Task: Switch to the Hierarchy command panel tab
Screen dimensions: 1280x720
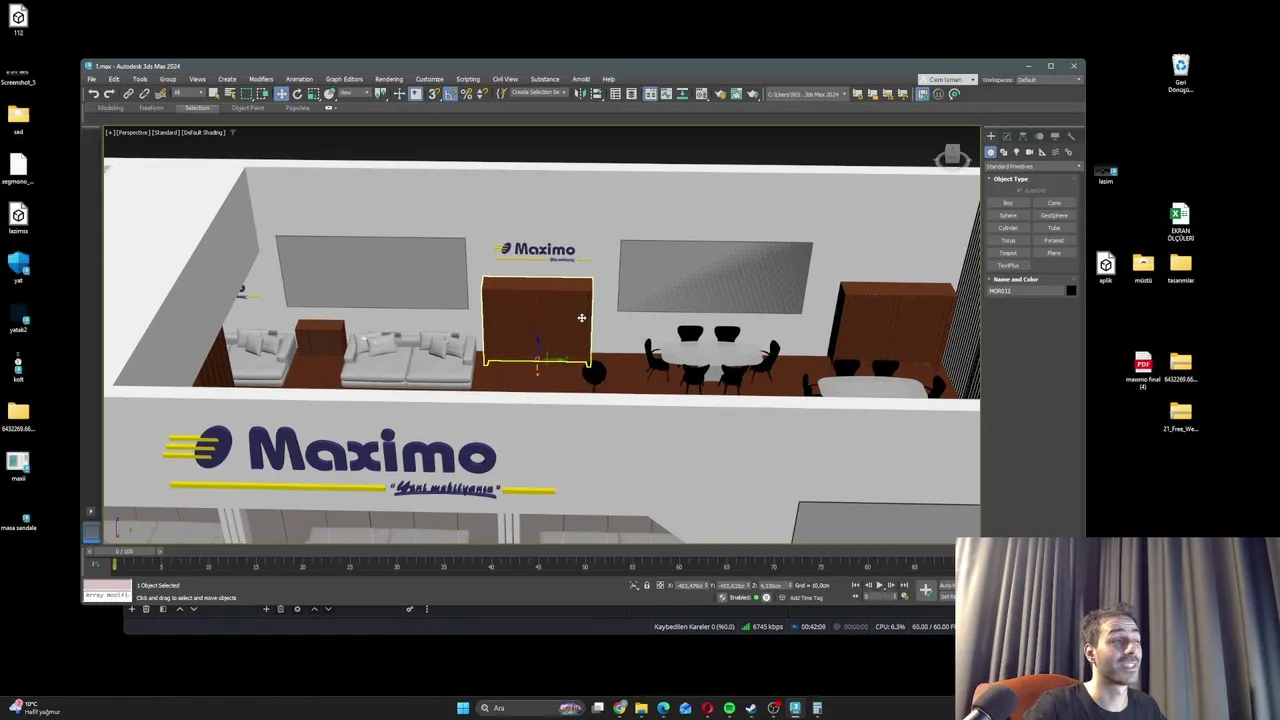Action: pos(1023,136)
